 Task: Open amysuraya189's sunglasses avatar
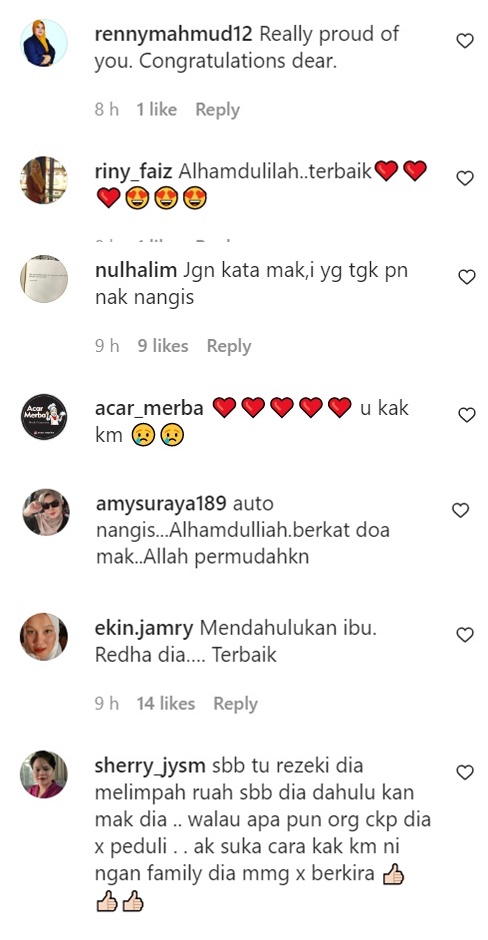(x=46, y=512)
